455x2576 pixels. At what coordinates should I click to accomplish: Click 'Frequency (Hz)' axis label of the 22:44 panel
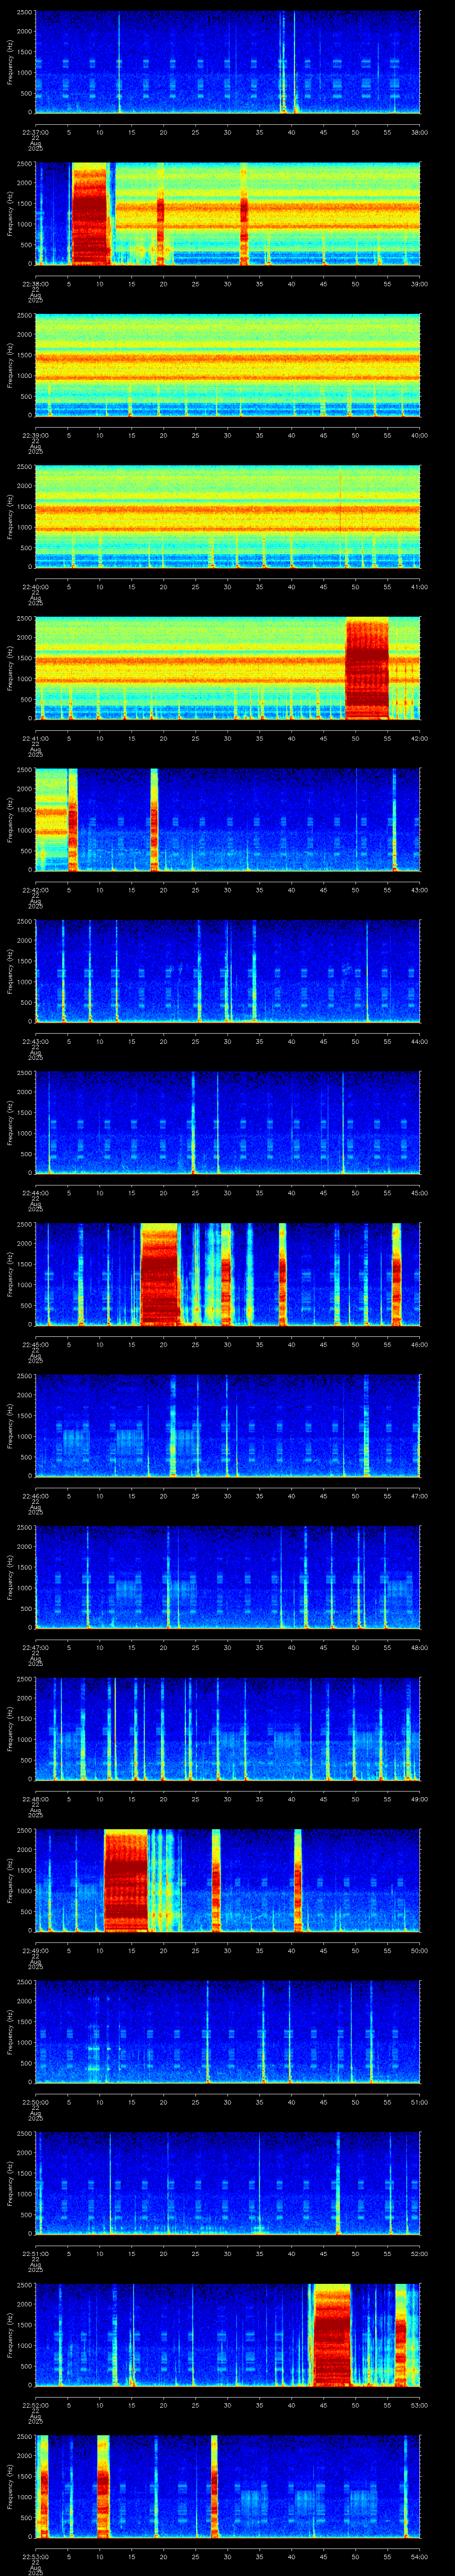click(10, 1123)
